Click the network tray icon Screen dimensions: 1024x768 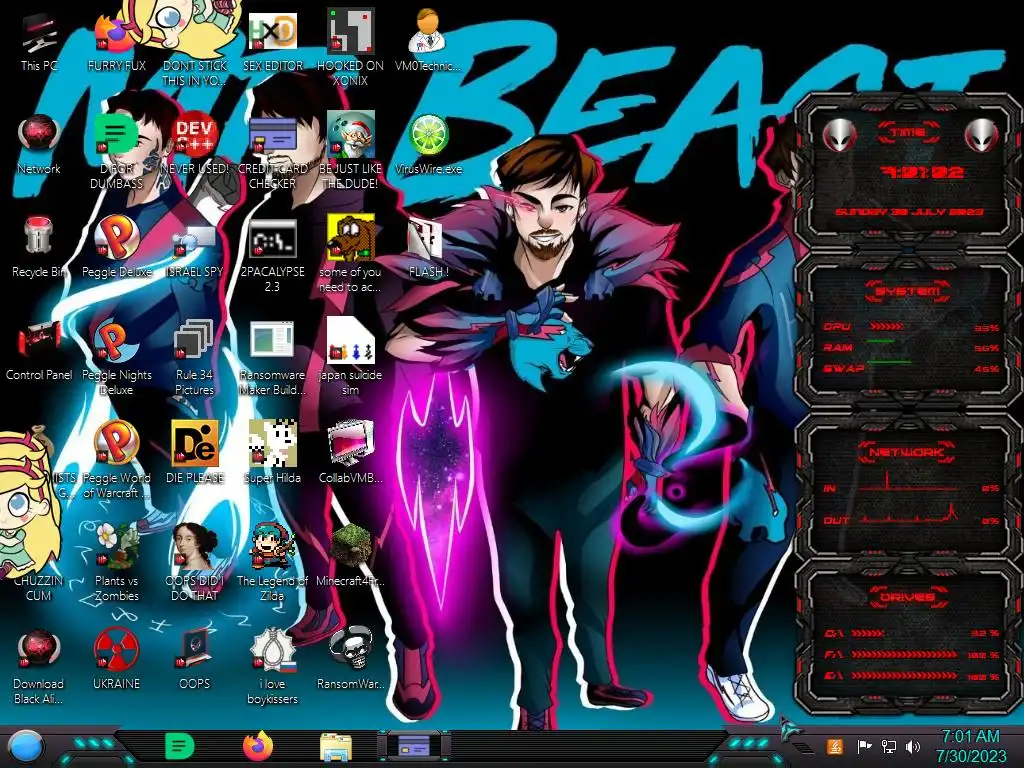[x=889, y=746]
